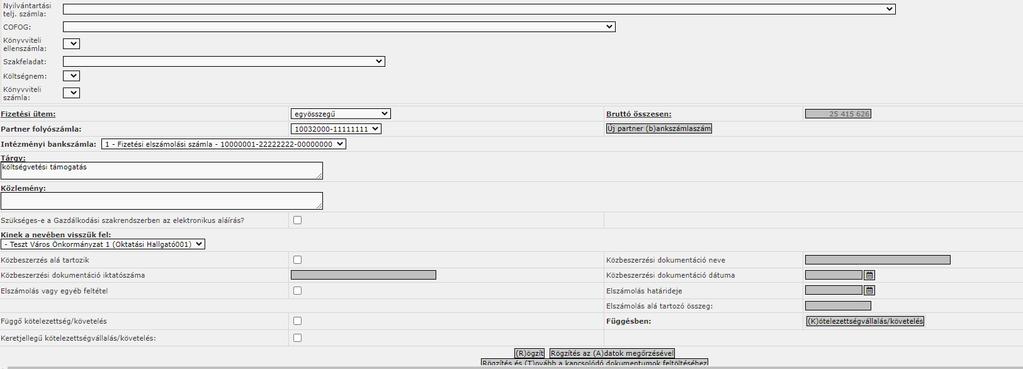Image resolution: width=1023 pixels, height=369 pixels.
Task: Enable Közbeszerzés alá tartozik checkbox
Action: click(298, 260)
